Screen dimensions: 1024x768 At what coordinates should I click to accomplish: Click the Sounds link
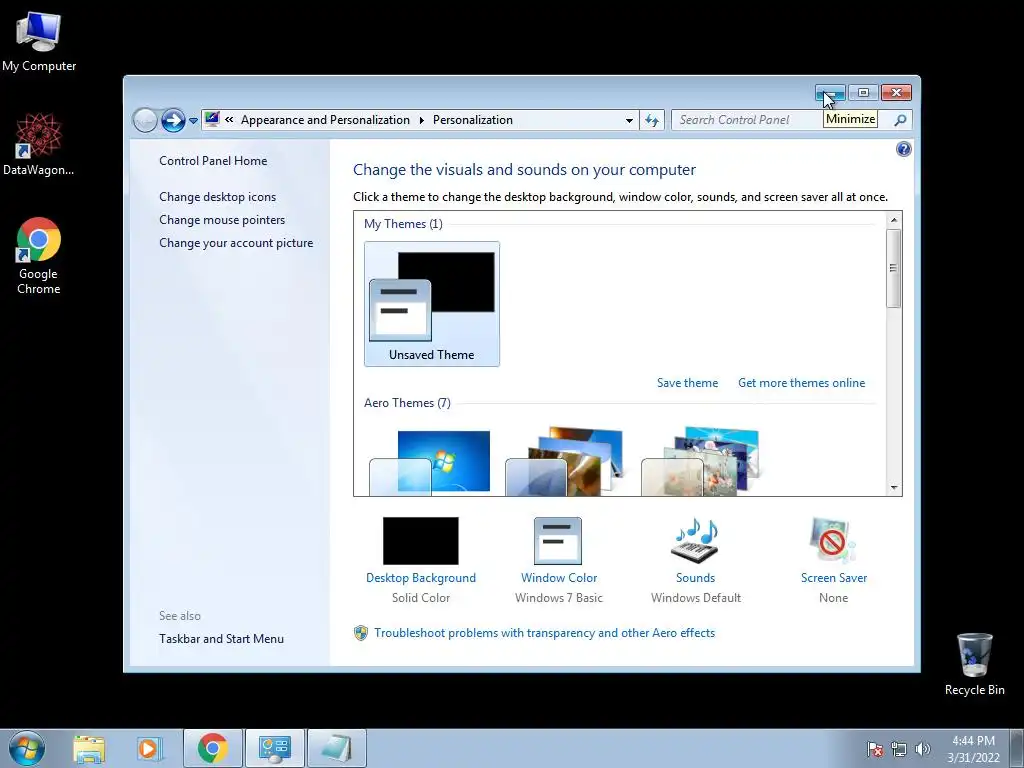click(696, 577)
